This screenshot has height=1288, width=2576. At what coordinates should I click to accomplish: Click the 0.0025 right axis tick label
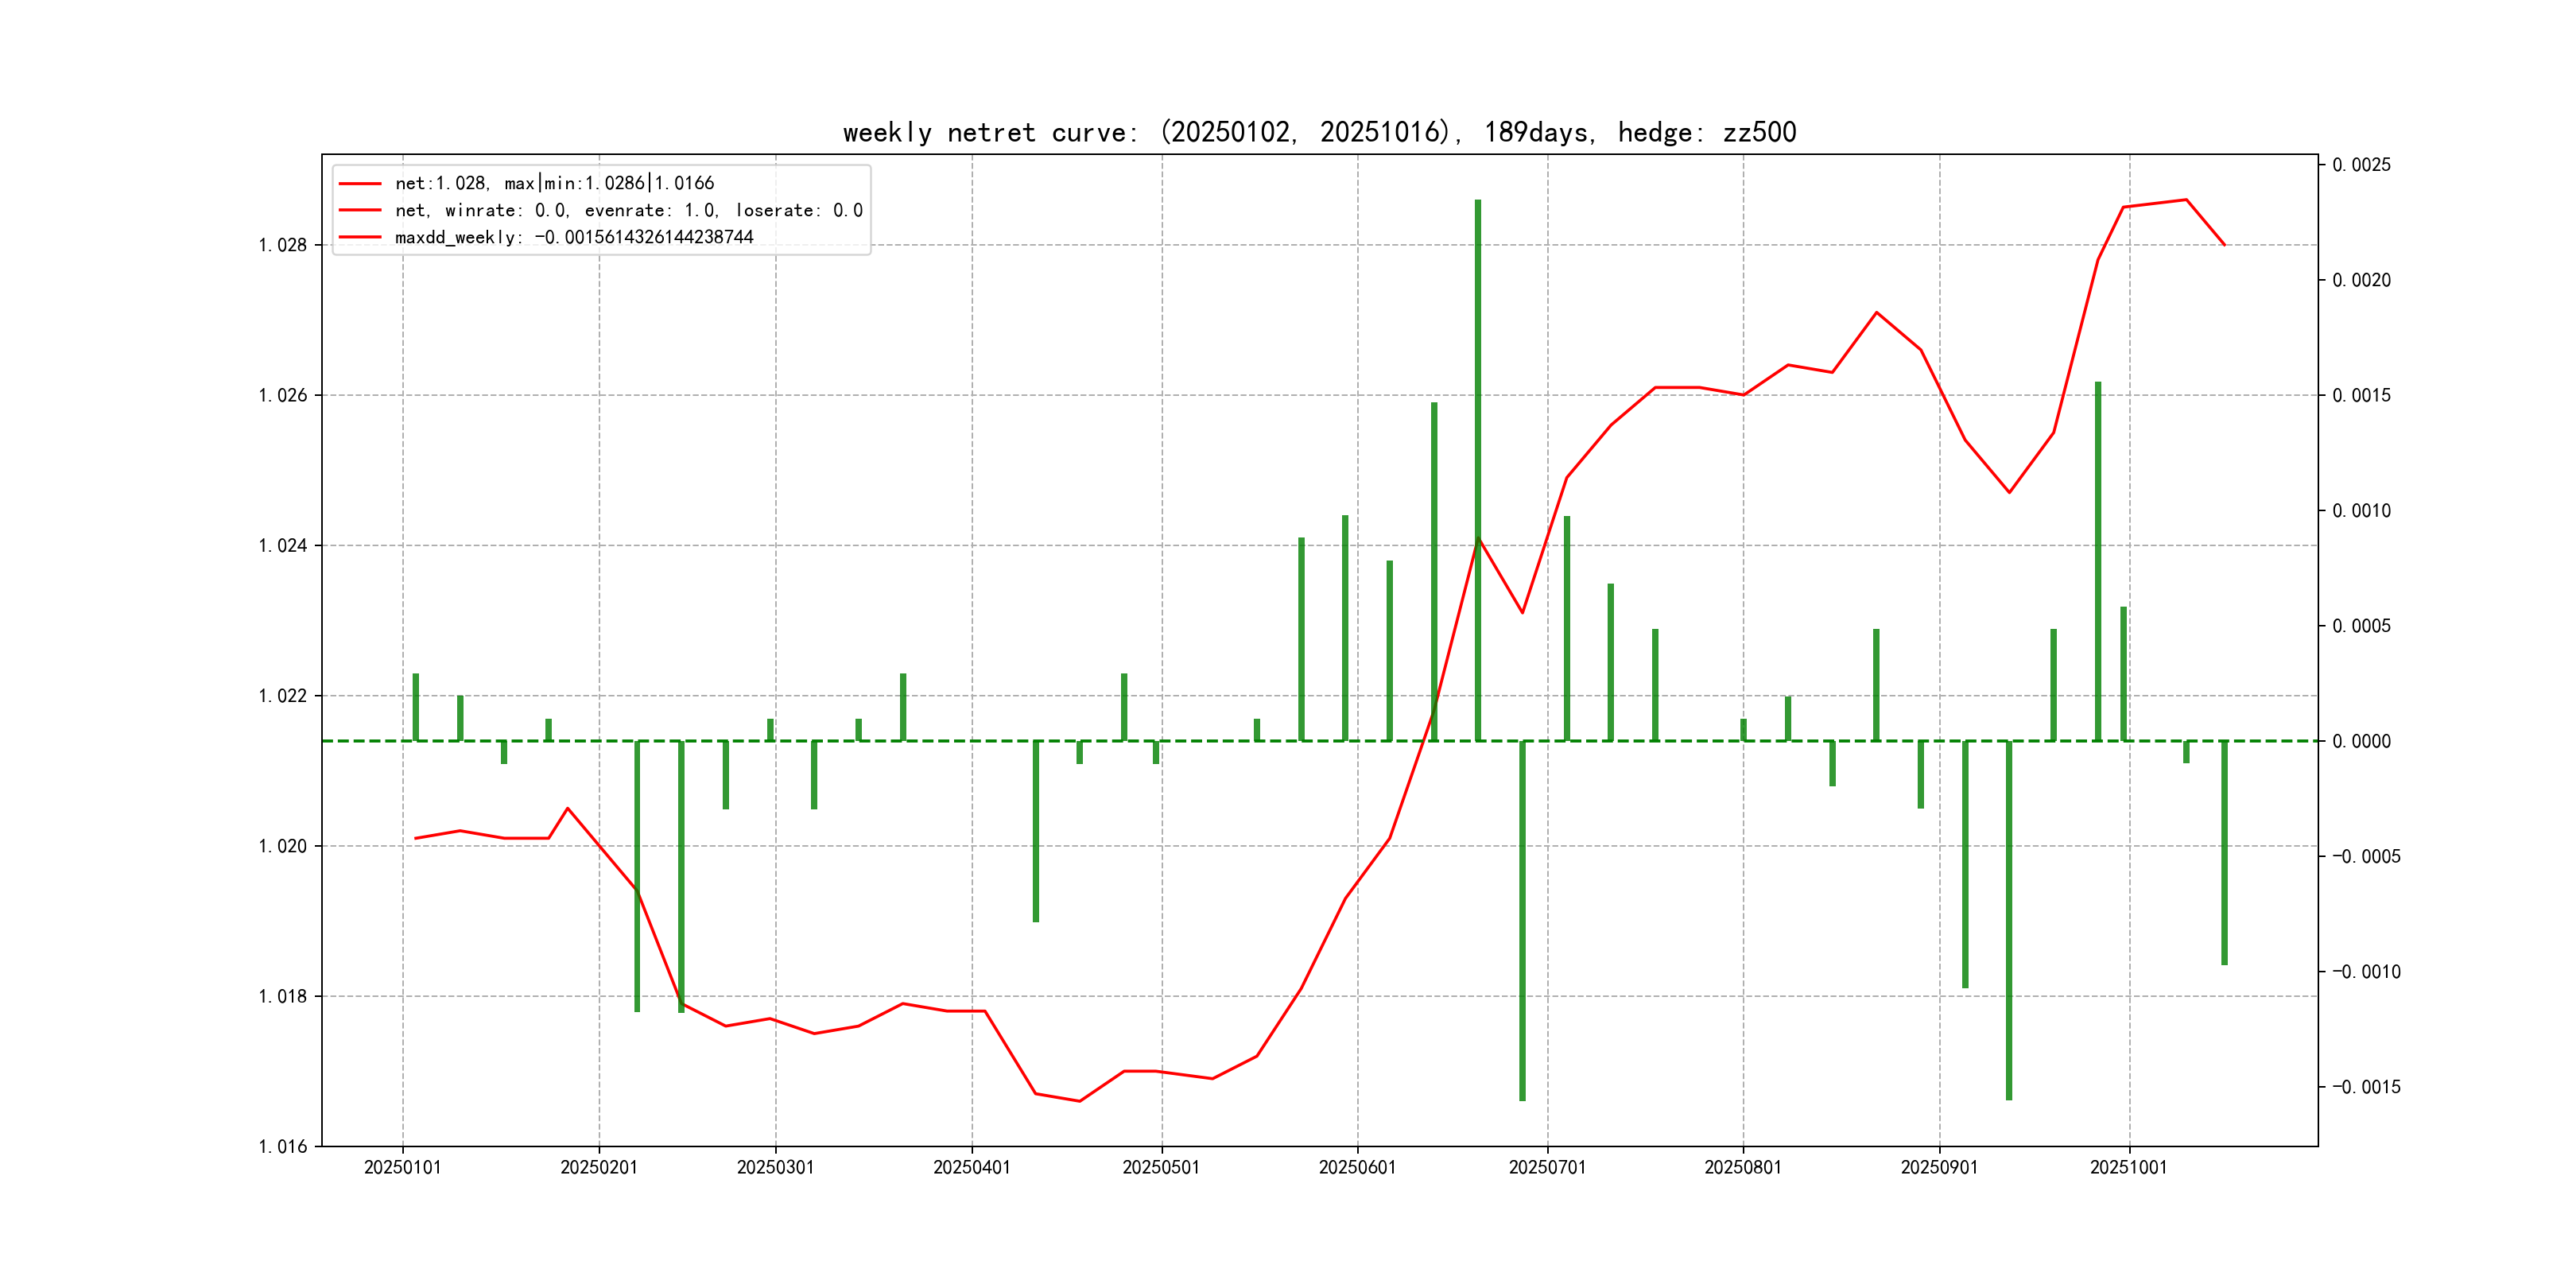pos(2361,165)
